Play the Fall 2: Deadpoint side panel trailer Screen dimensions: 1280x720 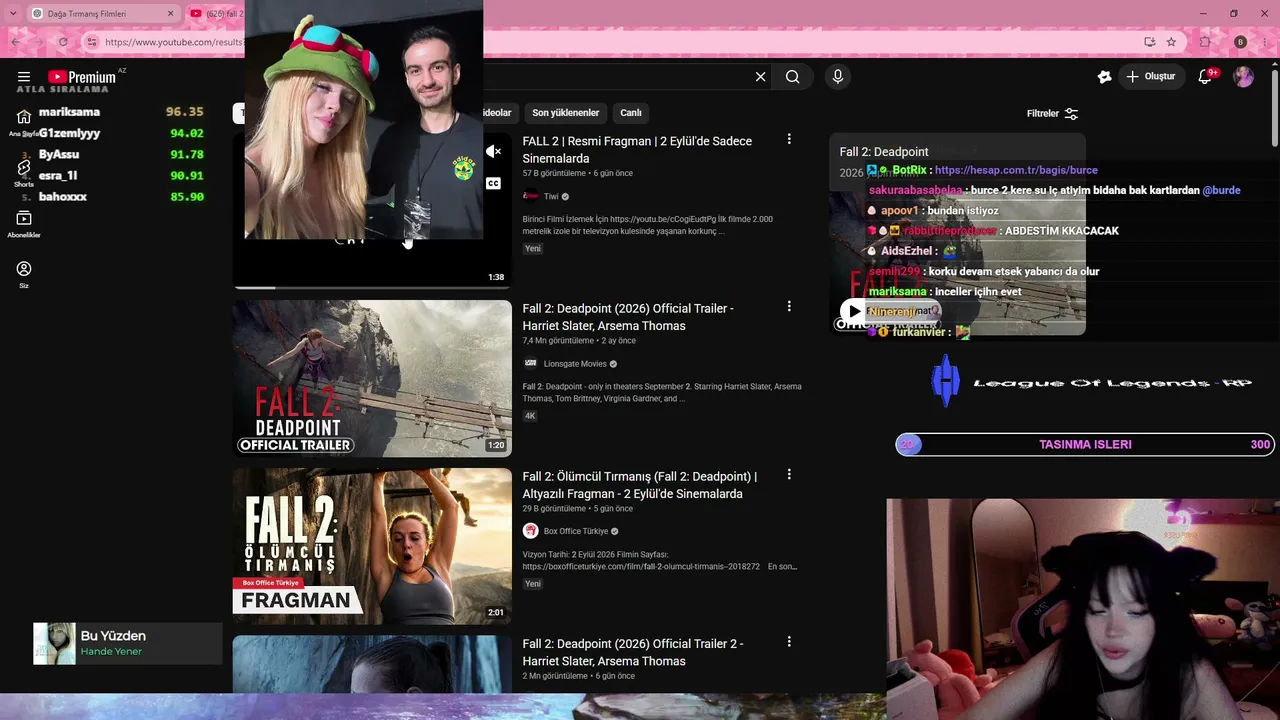(x=853, y=311)
